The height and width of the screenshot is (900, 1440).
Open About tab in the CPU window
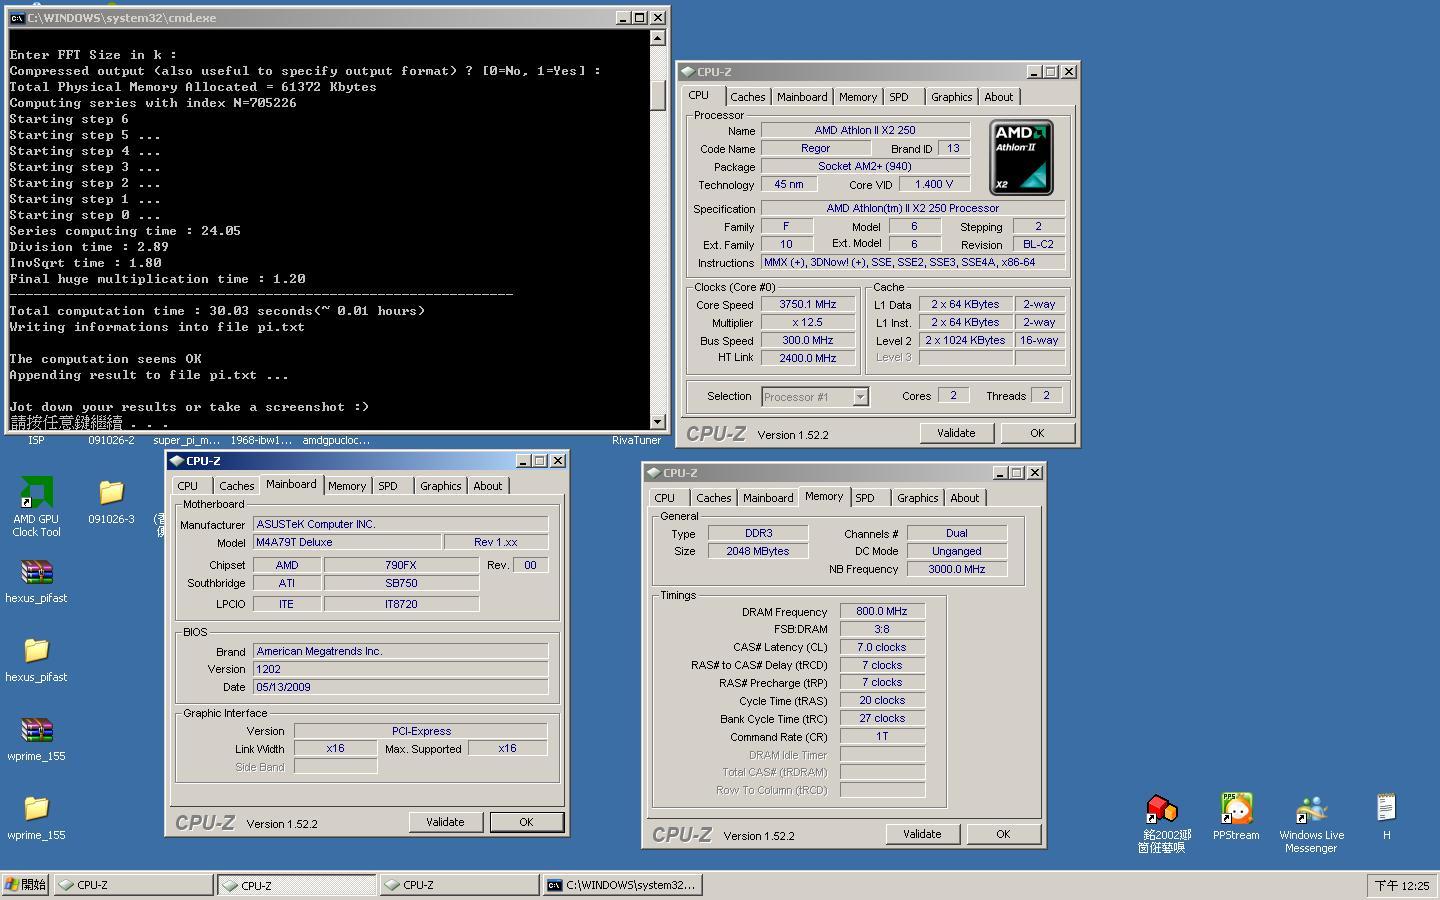(999, 97)
